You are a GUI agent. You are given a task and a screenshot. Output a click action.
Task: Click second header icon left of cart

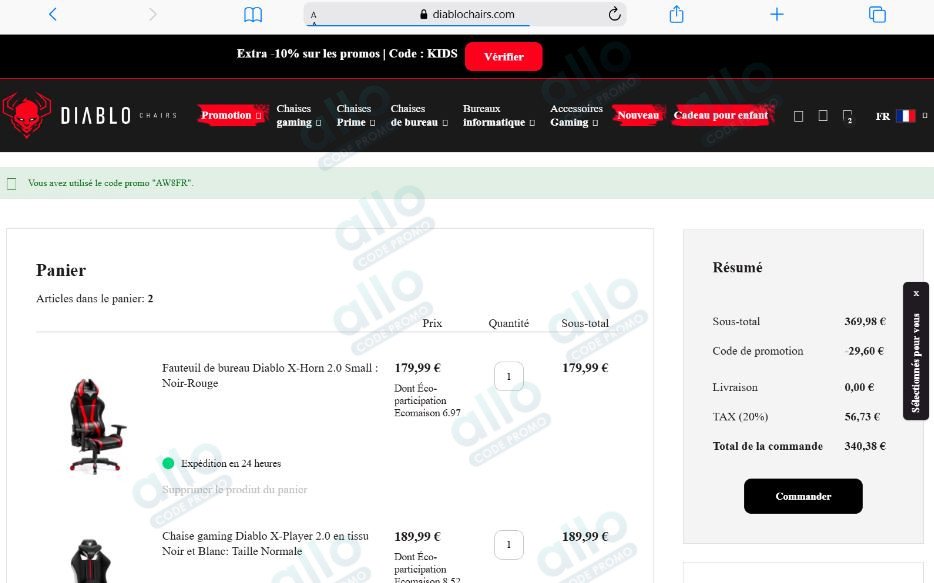pos(823,116)
